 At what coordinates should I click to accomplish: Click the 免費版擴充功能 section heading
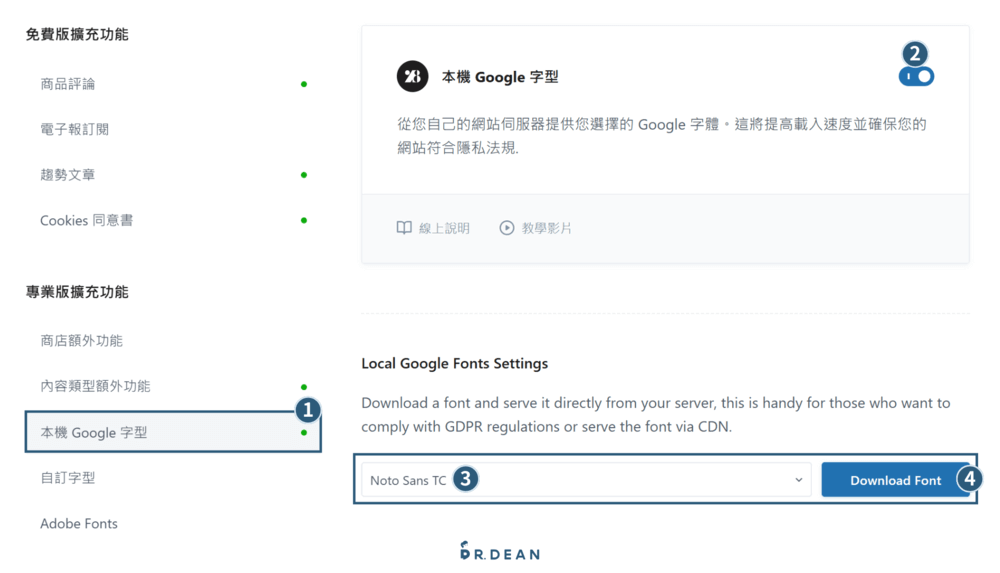coord(77,34)
